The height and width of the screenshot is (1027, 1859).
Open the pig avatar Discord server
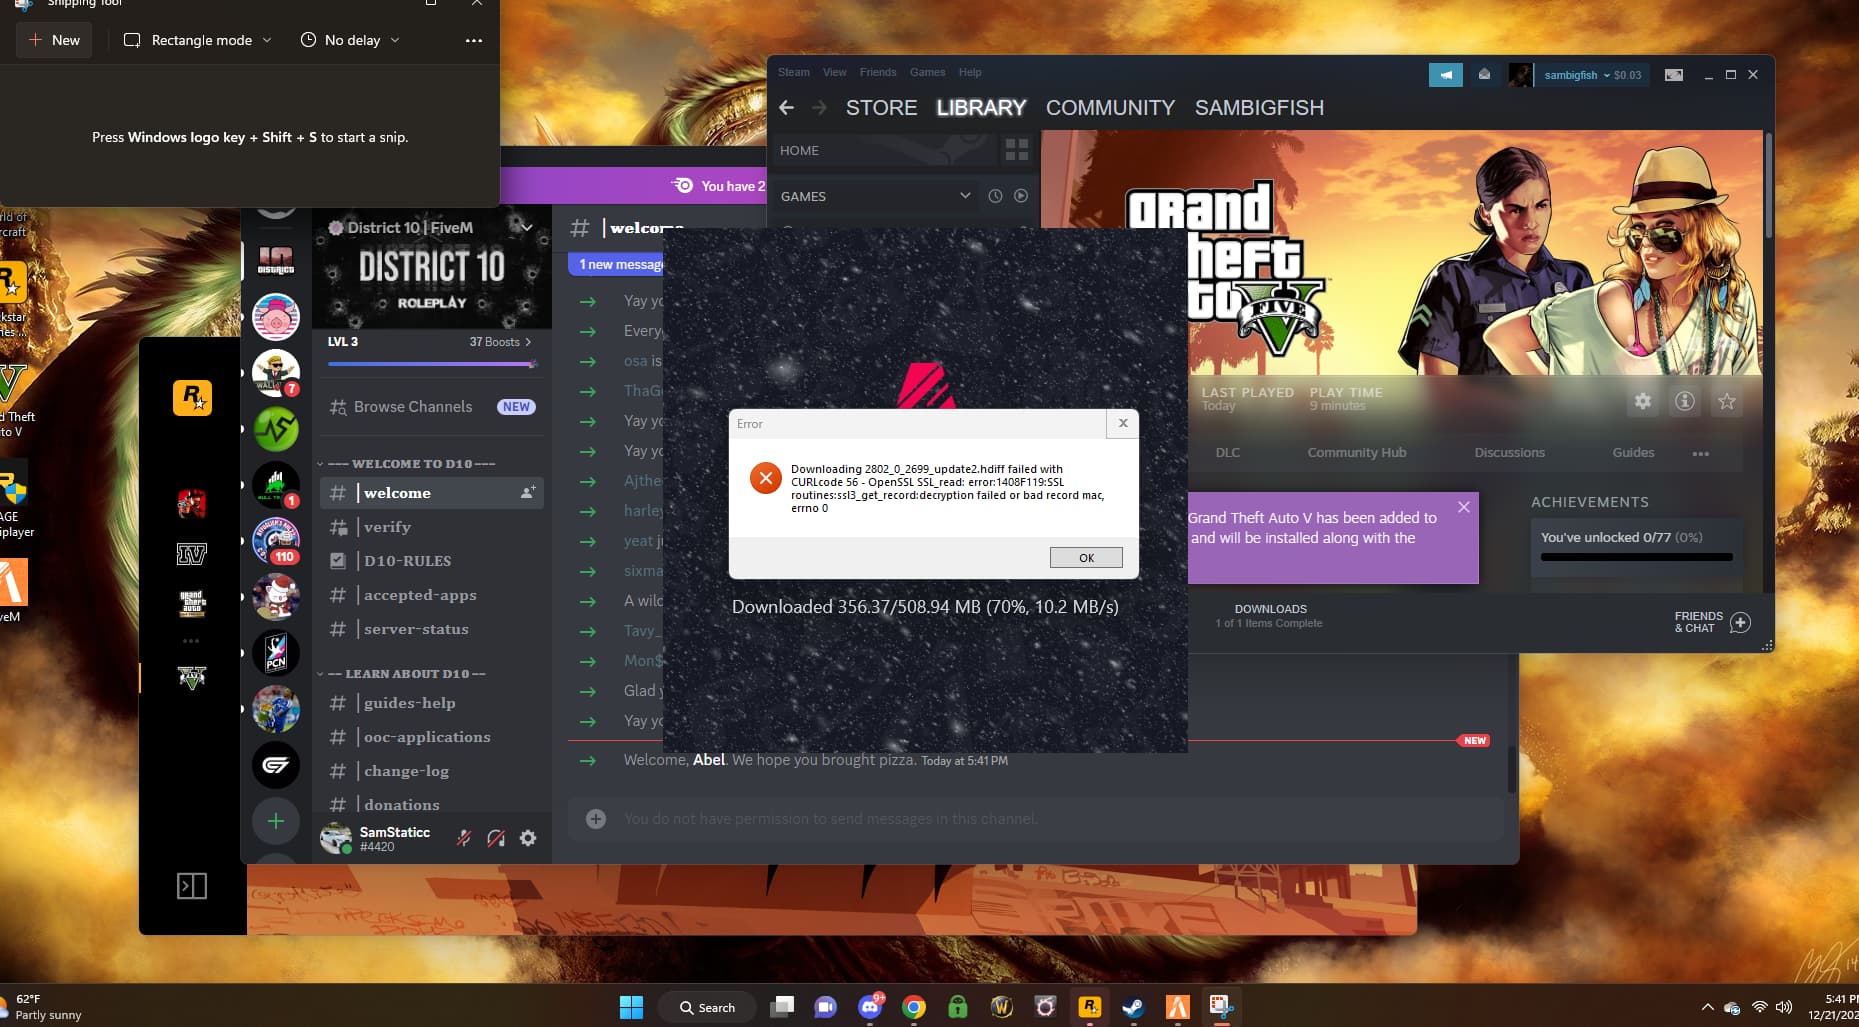pyautogui.click(x=276, y=318)
